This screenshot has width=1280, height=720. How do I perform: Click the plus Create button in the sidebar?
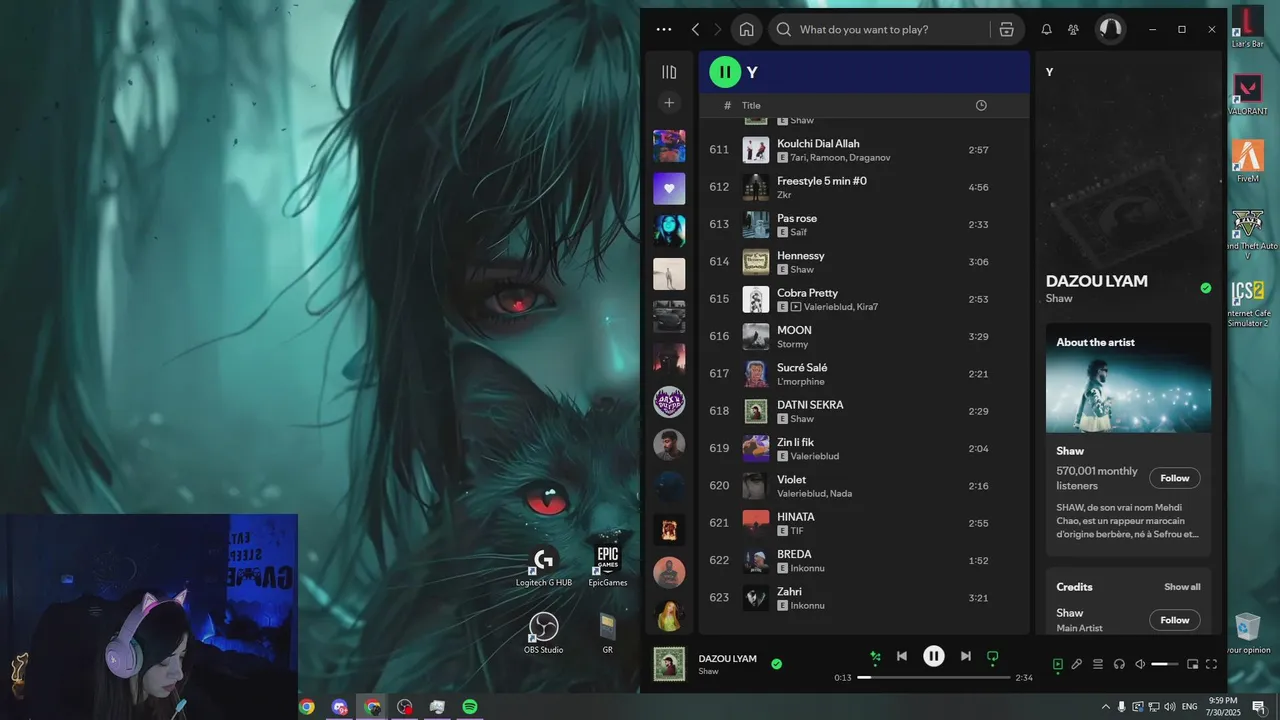pyautogui.click(x=669, y=102)
